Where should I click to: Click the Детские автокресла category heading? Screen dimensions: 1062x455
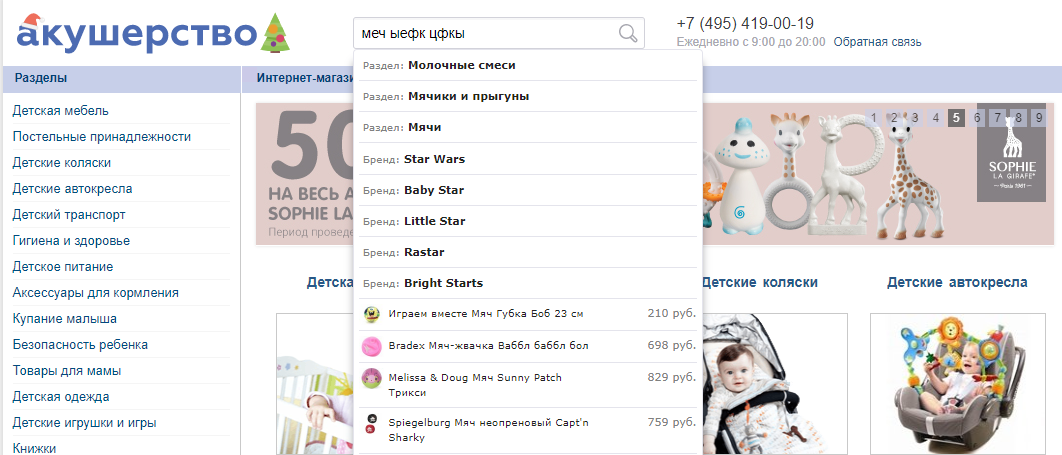pyautogui.click(x=957, y=282)
